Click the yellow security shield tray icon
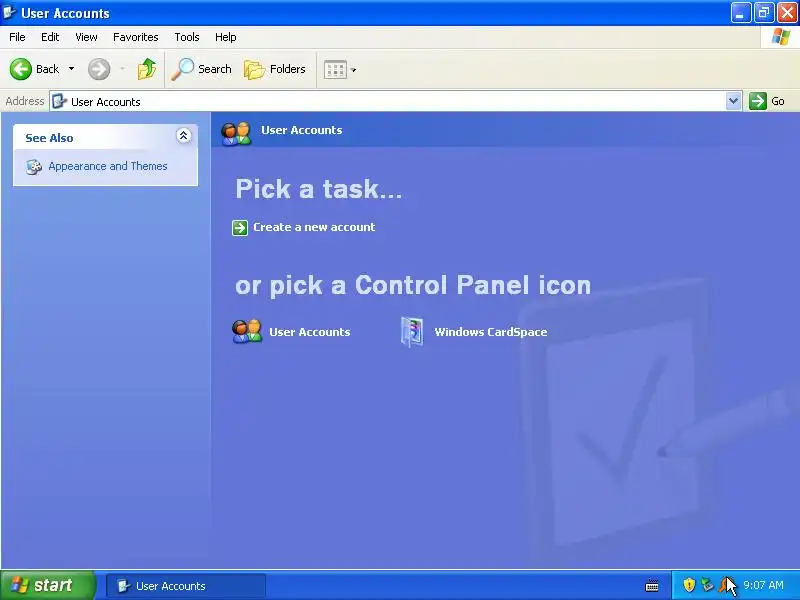The image size is (800, 600). click(x=689, y=585)
